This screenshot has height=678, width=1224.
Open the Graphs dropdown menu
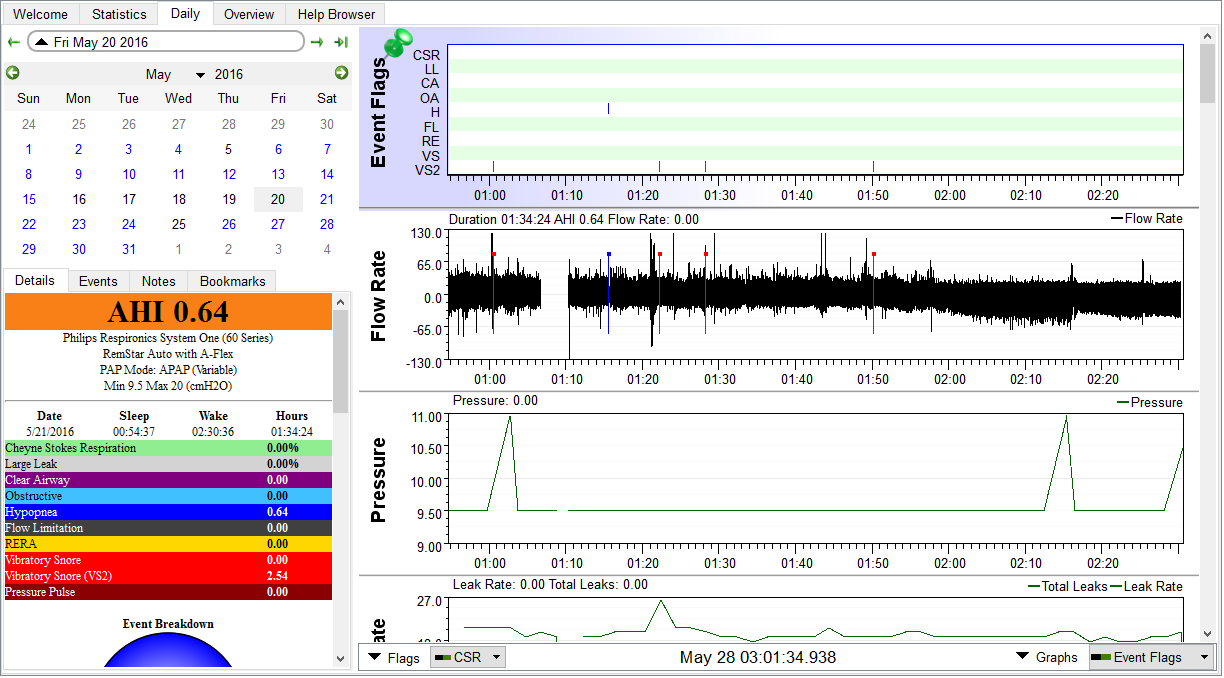(x=1047, y=658)
